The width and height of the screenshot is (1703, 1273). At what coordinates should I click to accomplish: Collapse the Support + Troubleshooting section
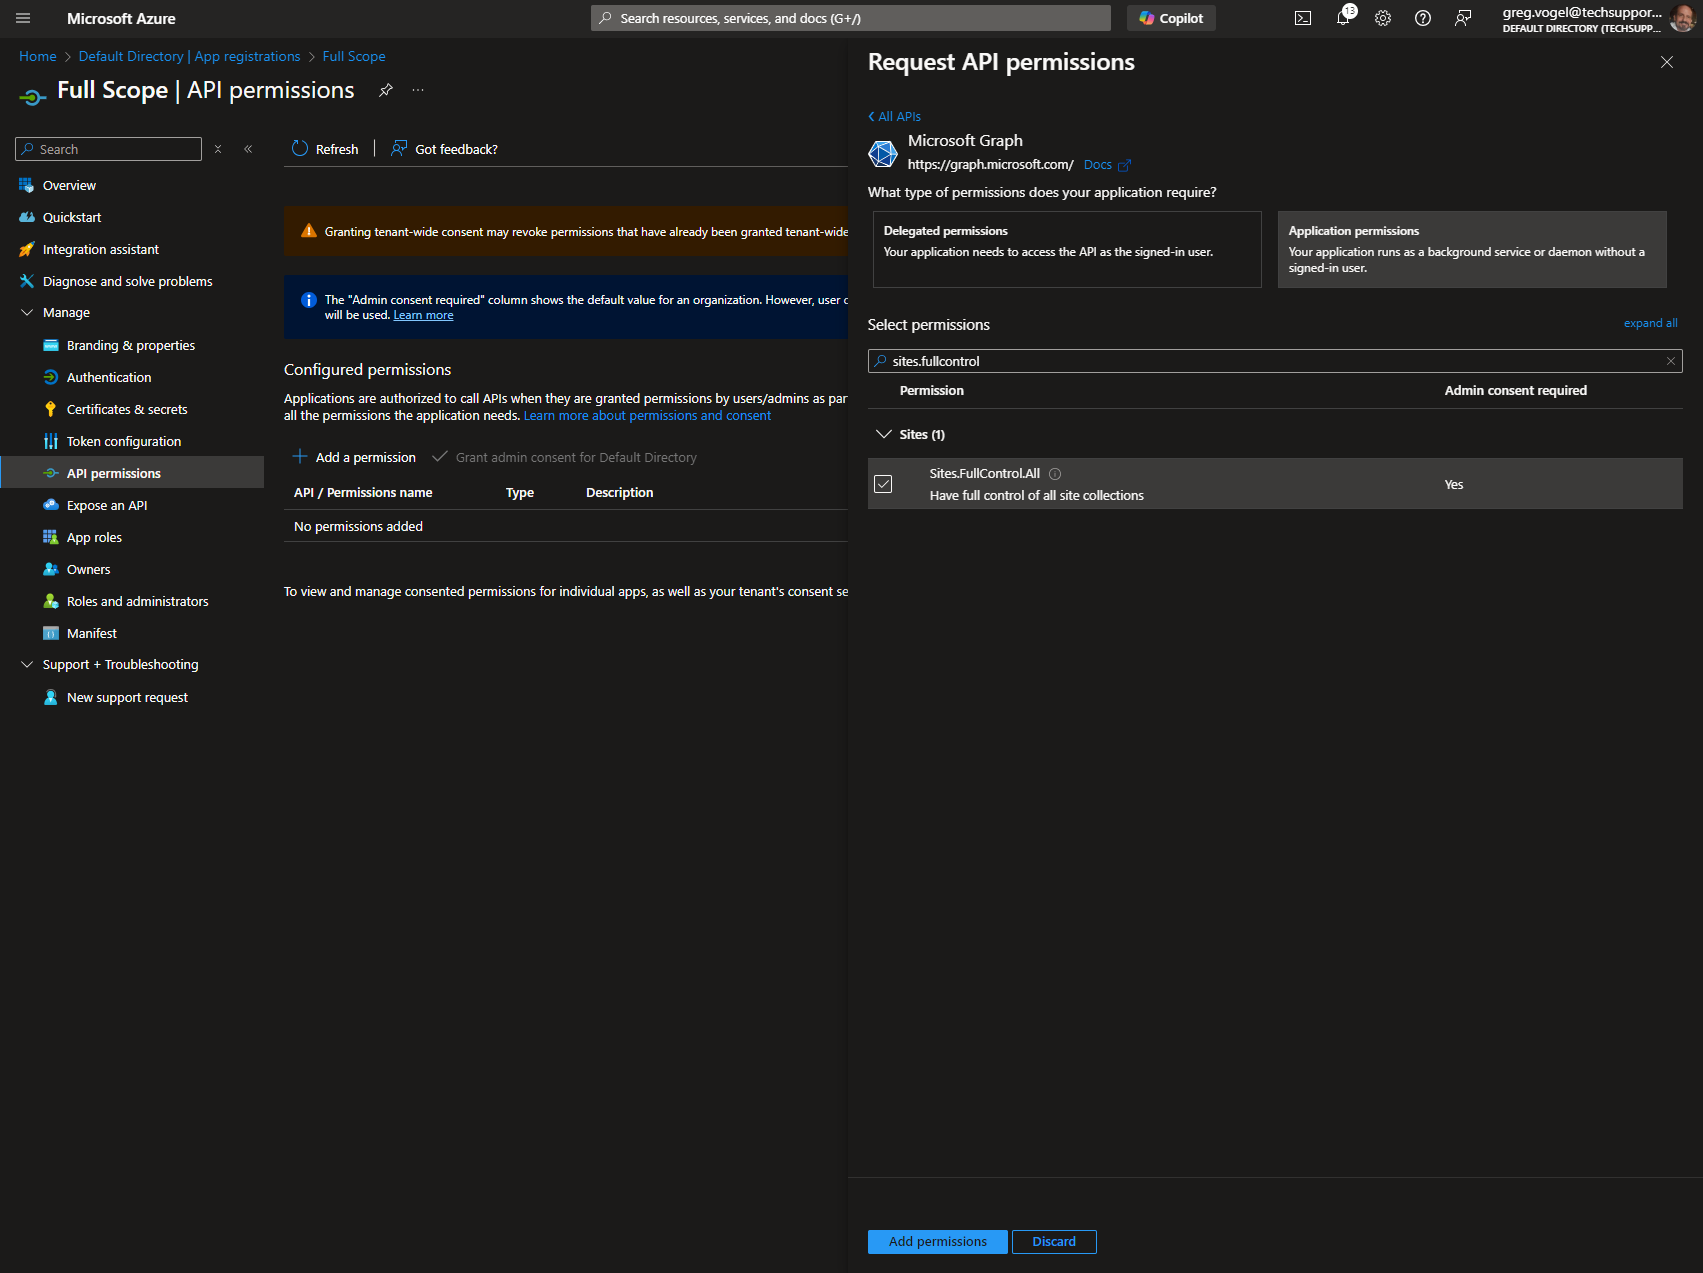pyautogui.click(x=27, y=665)
